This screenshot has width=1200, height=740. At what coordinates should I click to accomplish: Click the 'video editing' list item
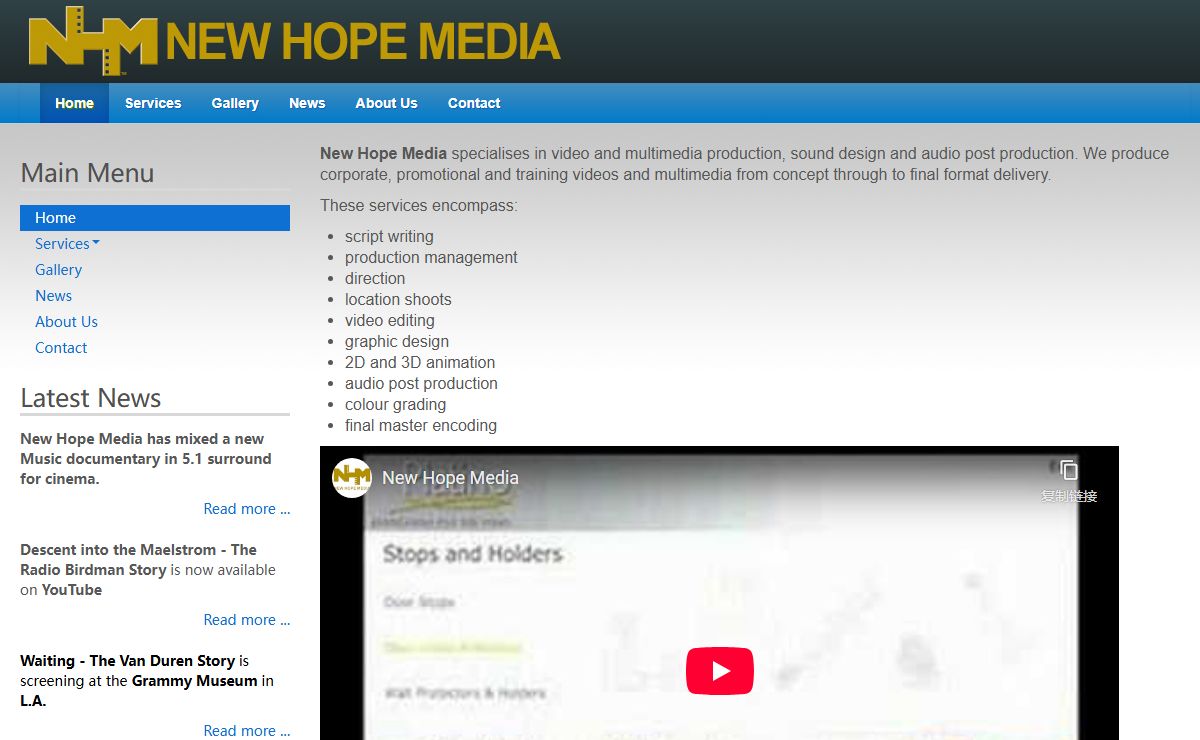click(390, 321)
